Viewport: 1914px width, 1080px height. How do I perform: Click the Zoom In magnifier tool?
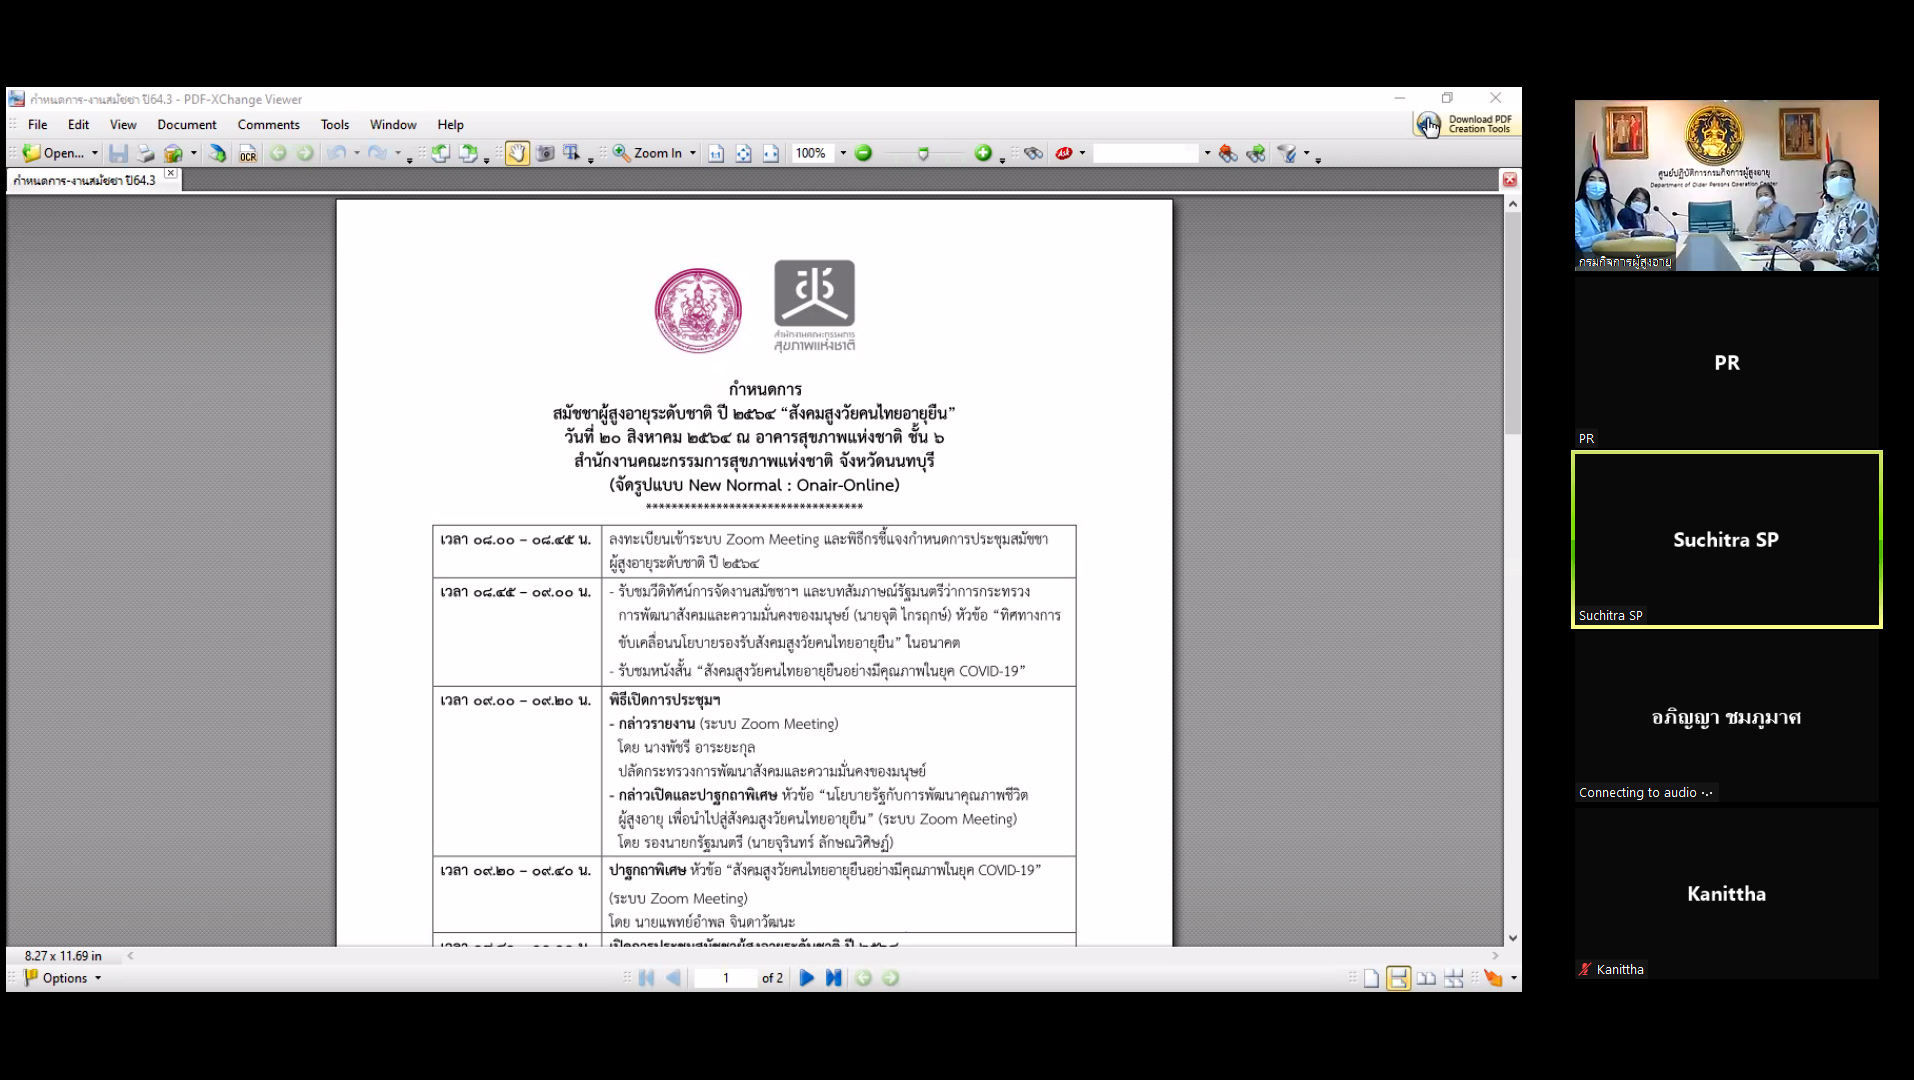coord(647,153)
